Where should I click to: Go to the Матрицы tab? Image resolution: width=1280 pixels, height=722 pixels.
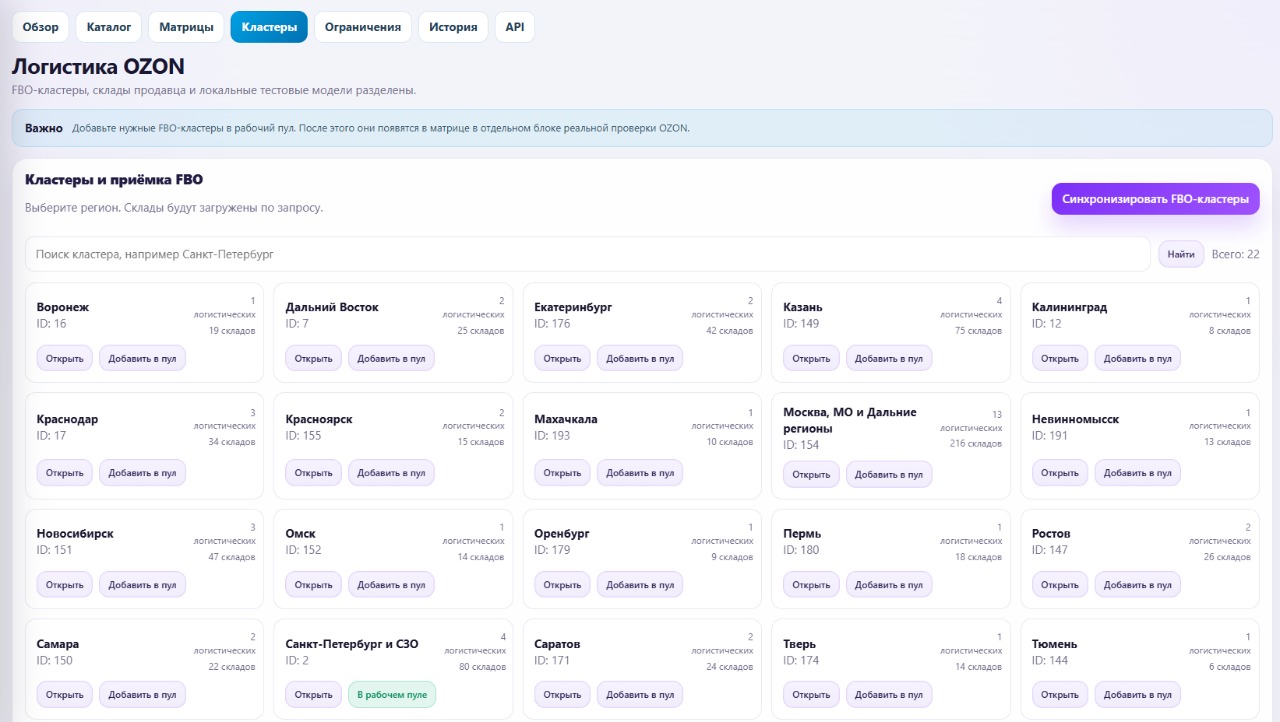(x=186, y=27)
